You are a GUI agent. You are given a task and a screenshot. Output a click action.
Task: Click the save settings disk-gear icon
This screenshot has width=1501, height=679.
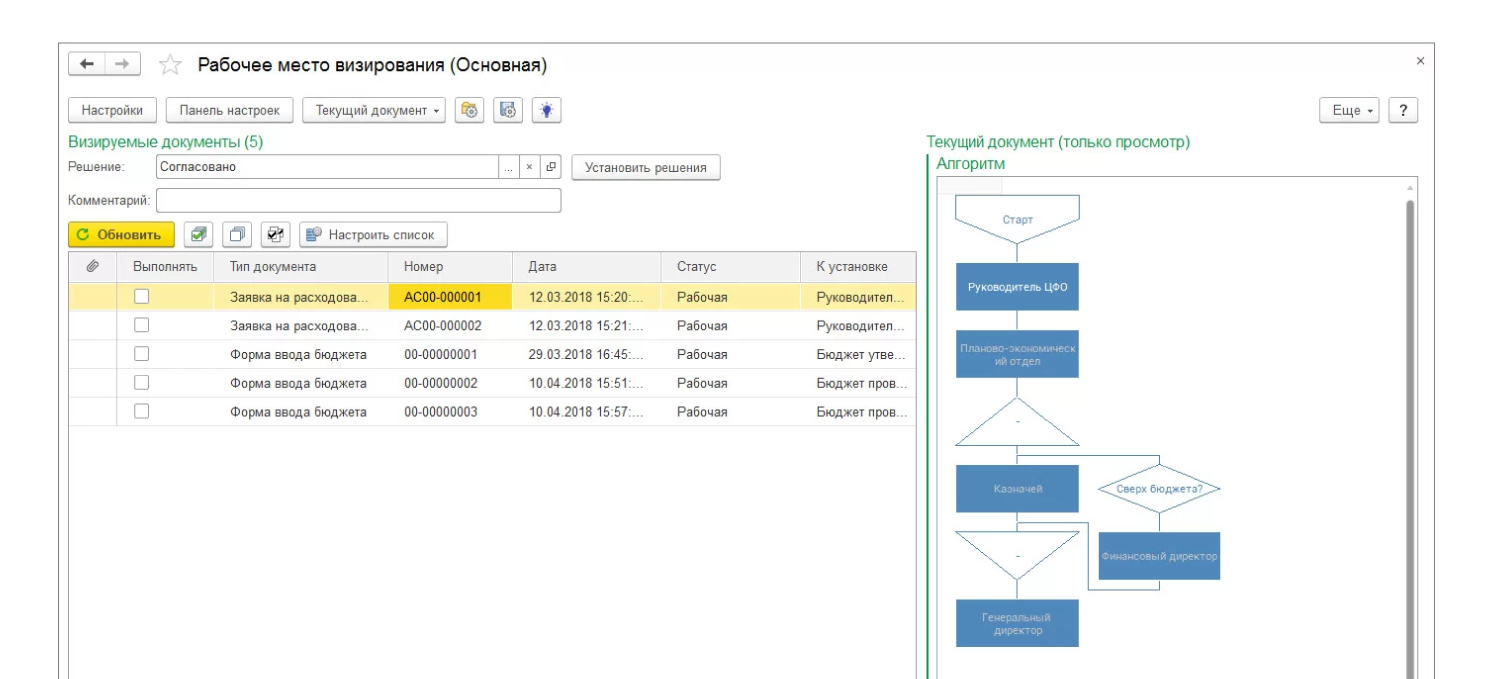(508, 110)
